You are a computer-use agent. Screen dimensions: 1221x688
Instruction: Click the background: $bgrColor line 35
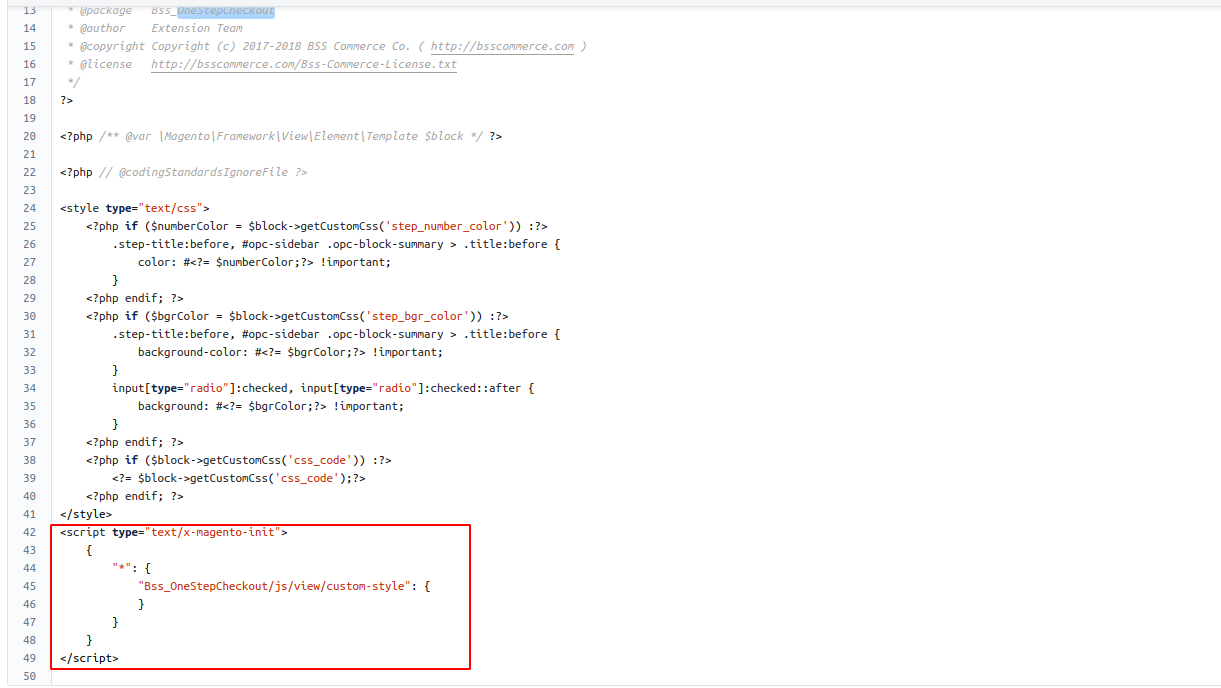point(270,406)
